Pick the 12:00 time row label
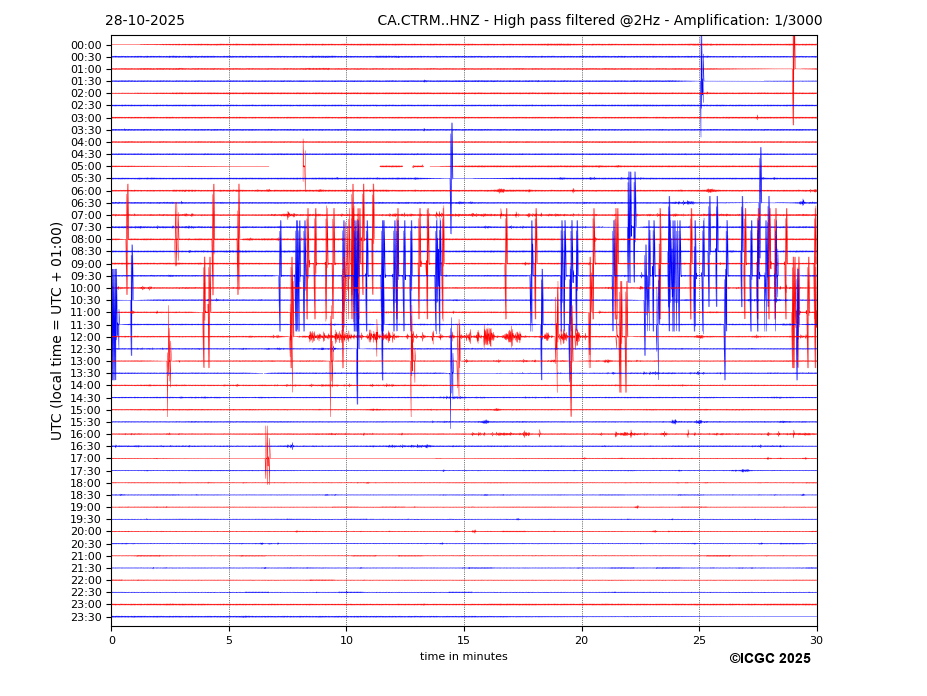 [86, 337]
